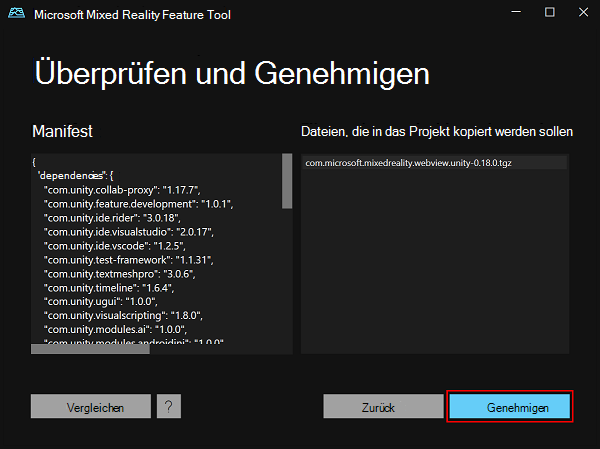Click the "com.unity.test-framework" line
The width and height of the screenshot is (600, 449).
pyautogui.click(x=129, y=260)
